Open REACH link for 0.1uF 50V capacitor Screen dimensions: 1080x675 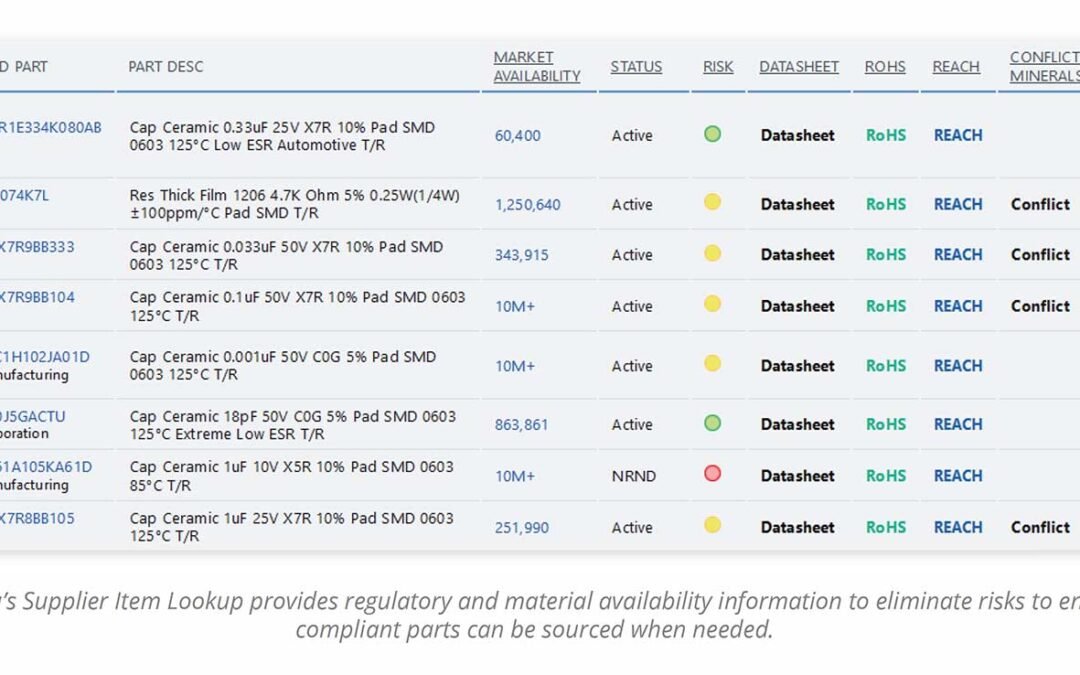click(958, 306)
